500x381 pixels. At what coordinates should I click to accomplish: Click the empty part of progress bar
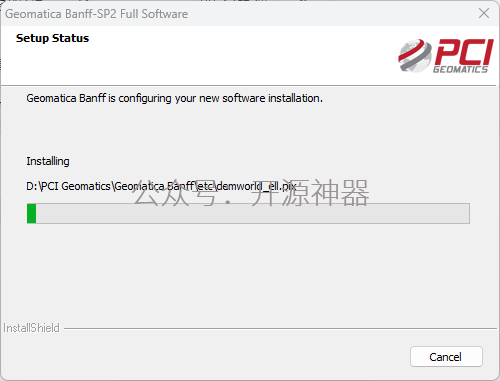point(253,213)
